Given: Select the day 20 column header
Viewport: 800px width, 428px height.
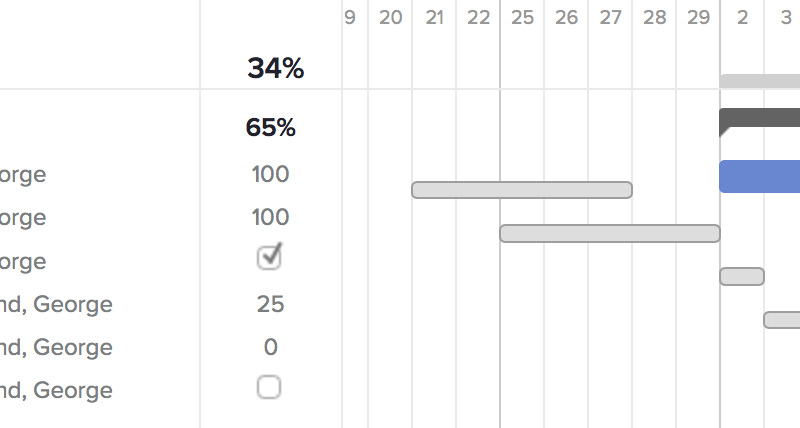Looking at the screenshot, I should click(391, 17).
